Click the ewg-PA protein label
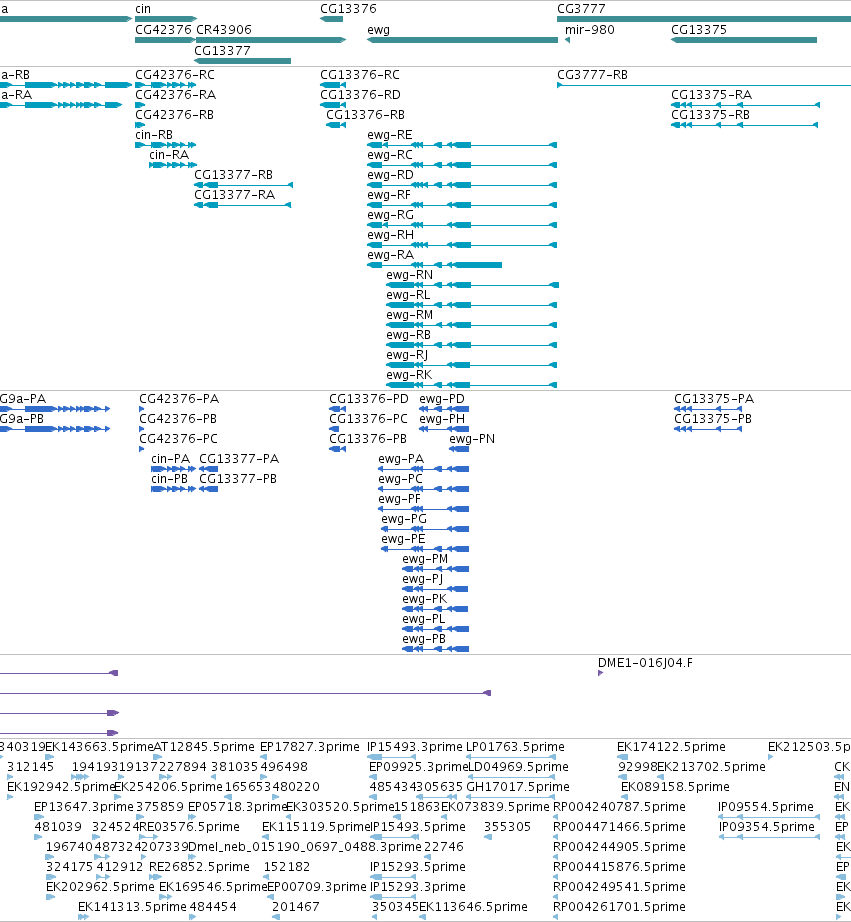This screenshot has height=922, width=851. [401, 459]
